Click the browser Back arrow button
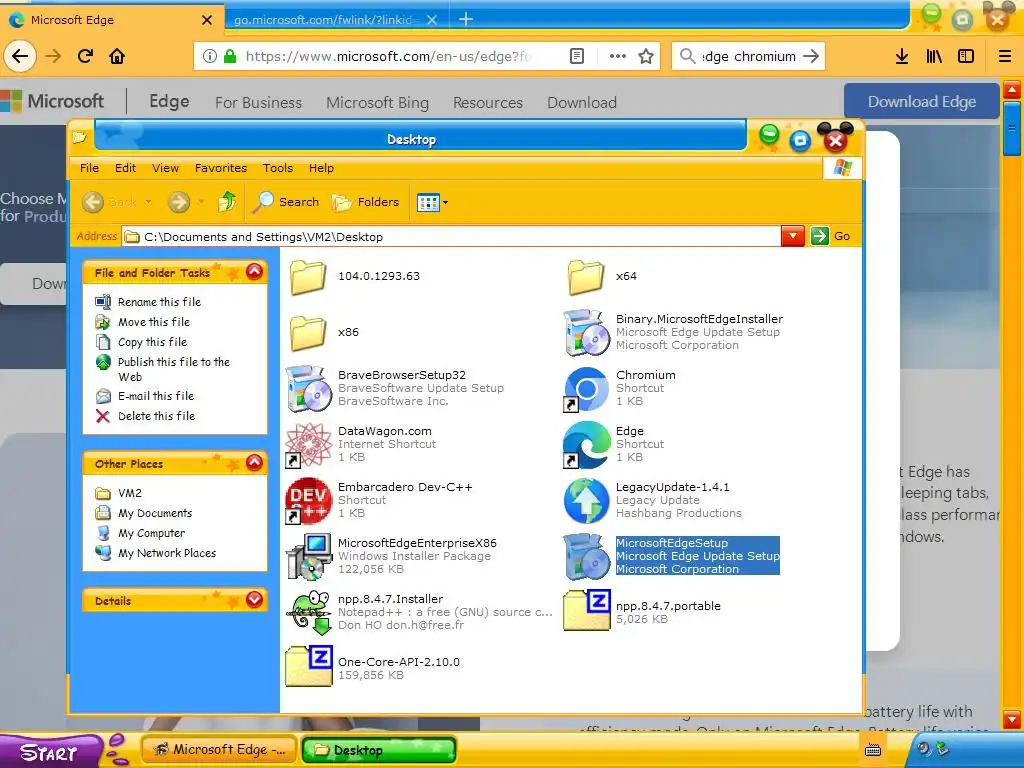 [20, 56]
